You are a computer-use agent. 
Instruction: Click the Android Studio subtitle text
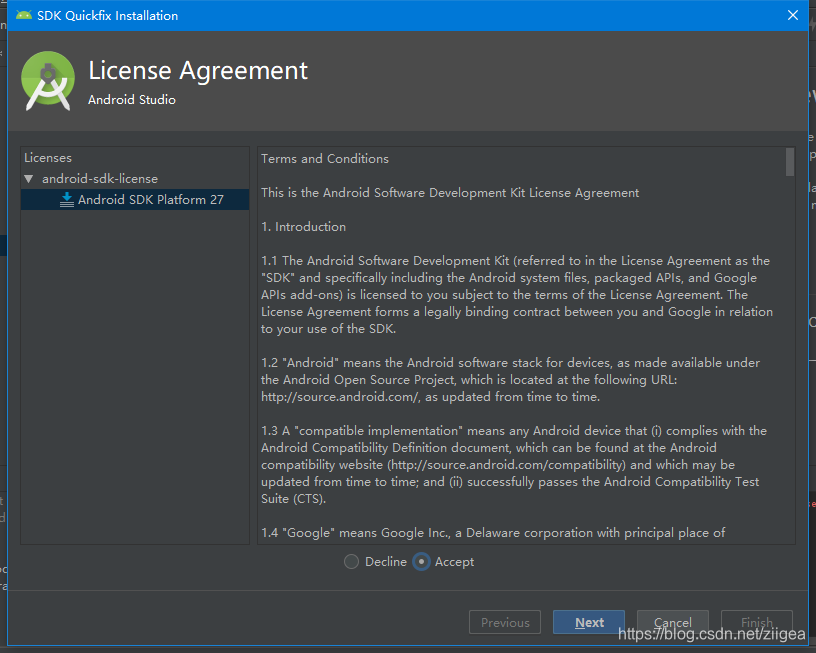pos(132,99)
